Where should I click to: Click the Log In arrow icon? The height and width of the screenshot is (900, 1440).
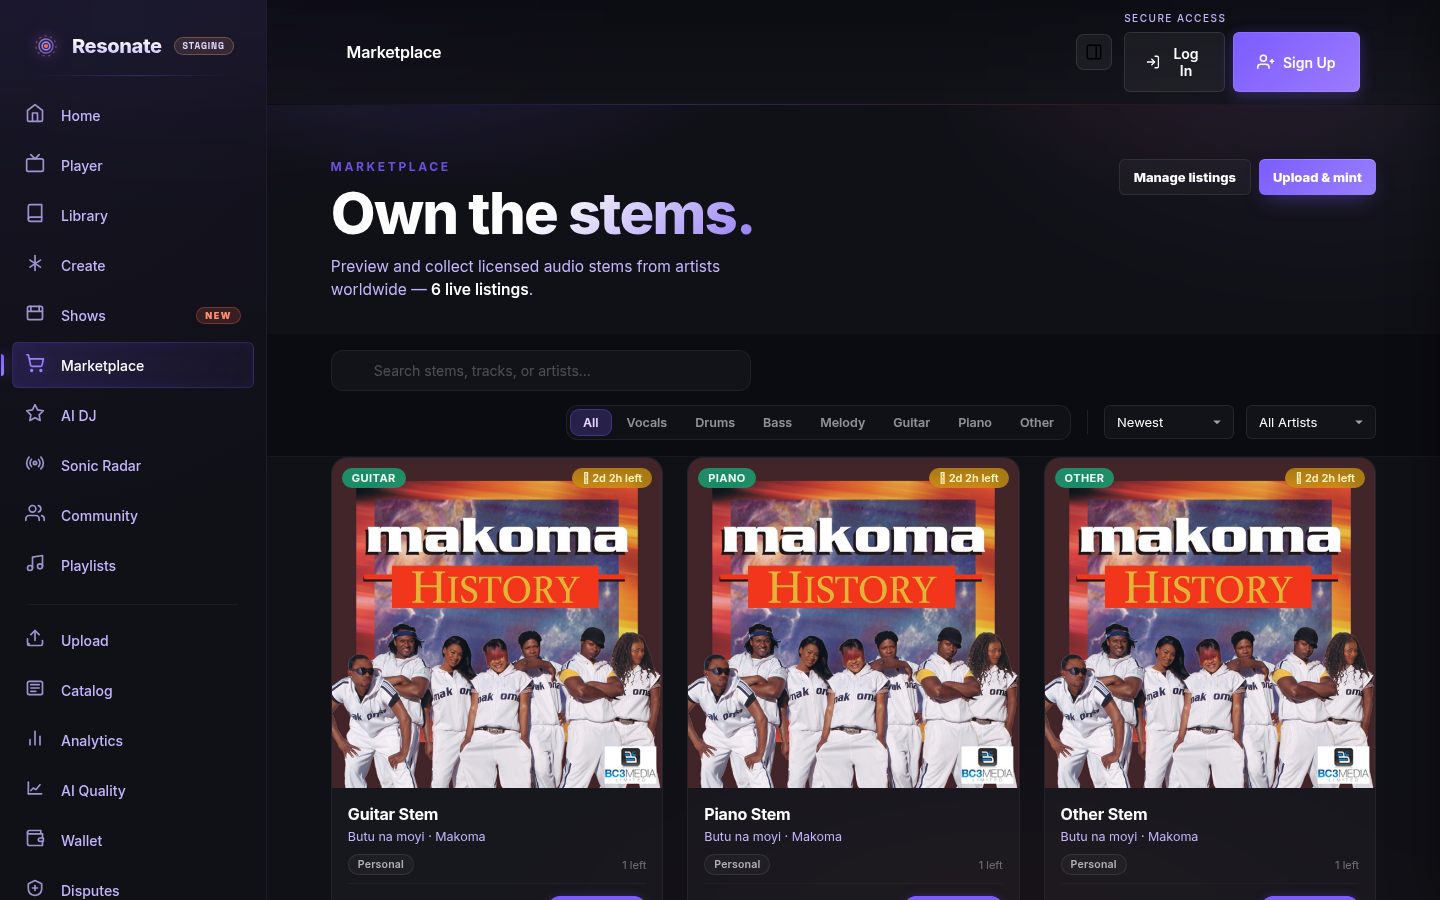[1153, 62]
